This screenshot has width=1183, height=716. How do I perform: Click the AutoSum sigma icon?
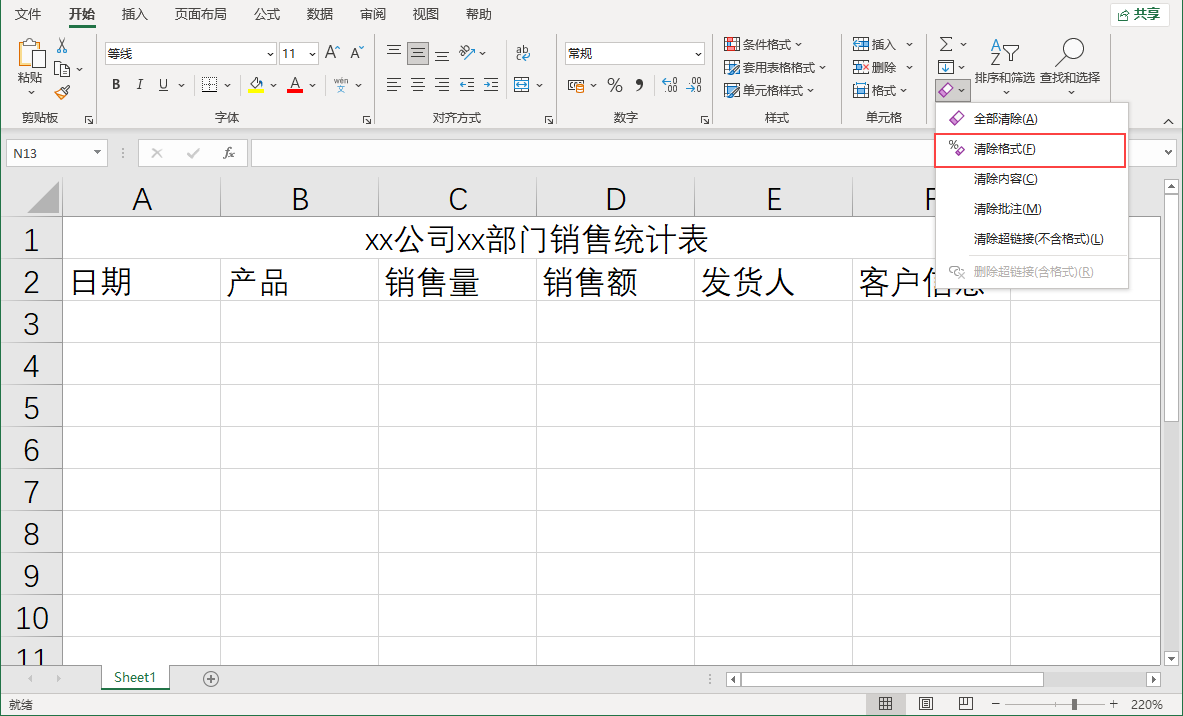[x=946, y=44]
